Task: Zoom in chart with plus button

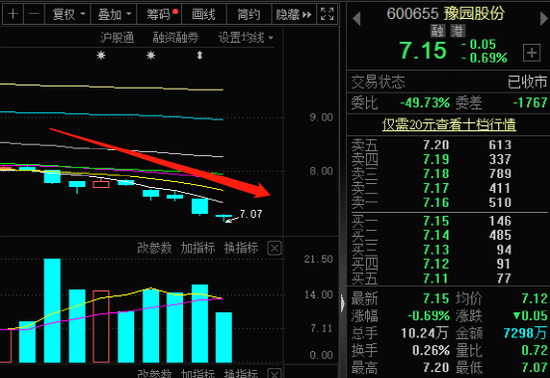Action: (13, 14)
